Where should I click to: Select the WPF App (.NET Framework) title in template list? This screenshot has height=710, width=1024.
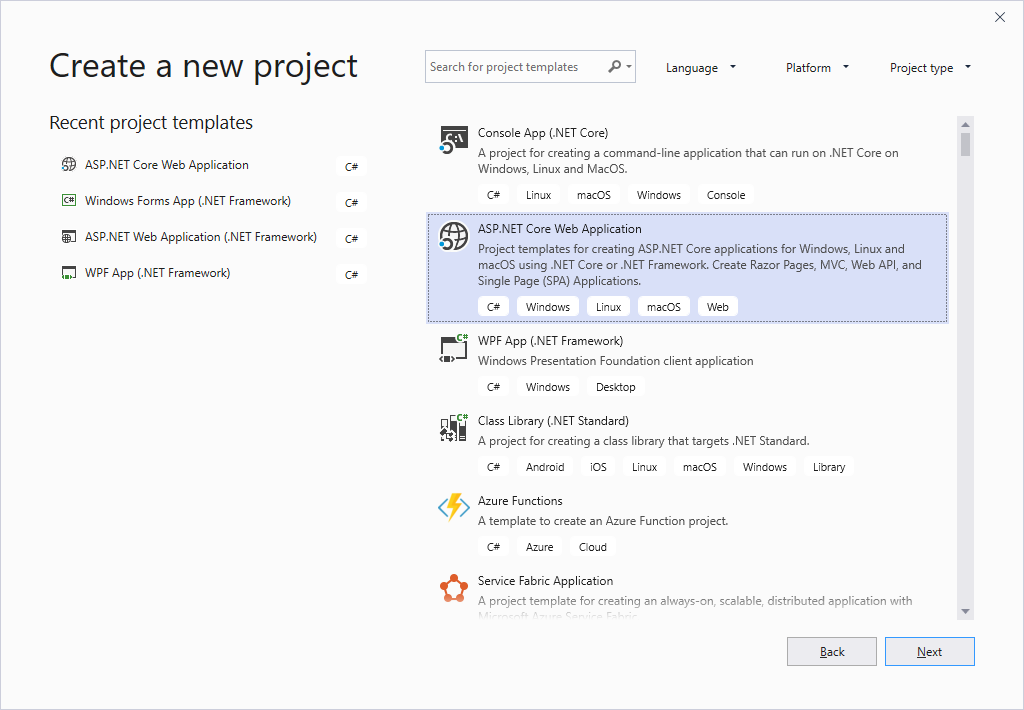click(551, 341)
